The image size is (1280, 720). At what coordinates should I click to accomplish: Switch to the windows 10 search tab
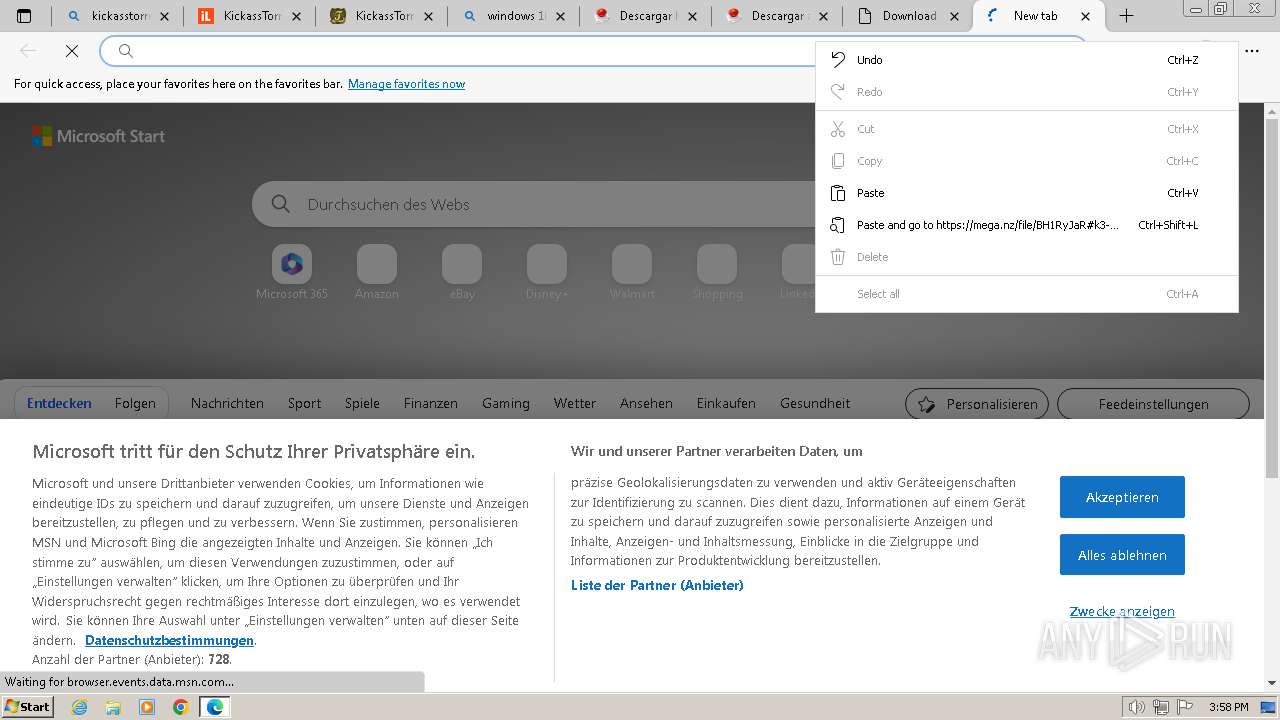[513, 16]
